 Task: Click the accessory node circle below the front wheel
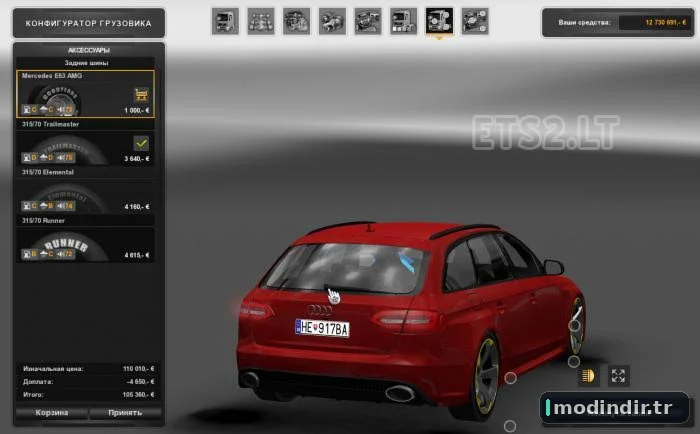click(x=574, y=361)
